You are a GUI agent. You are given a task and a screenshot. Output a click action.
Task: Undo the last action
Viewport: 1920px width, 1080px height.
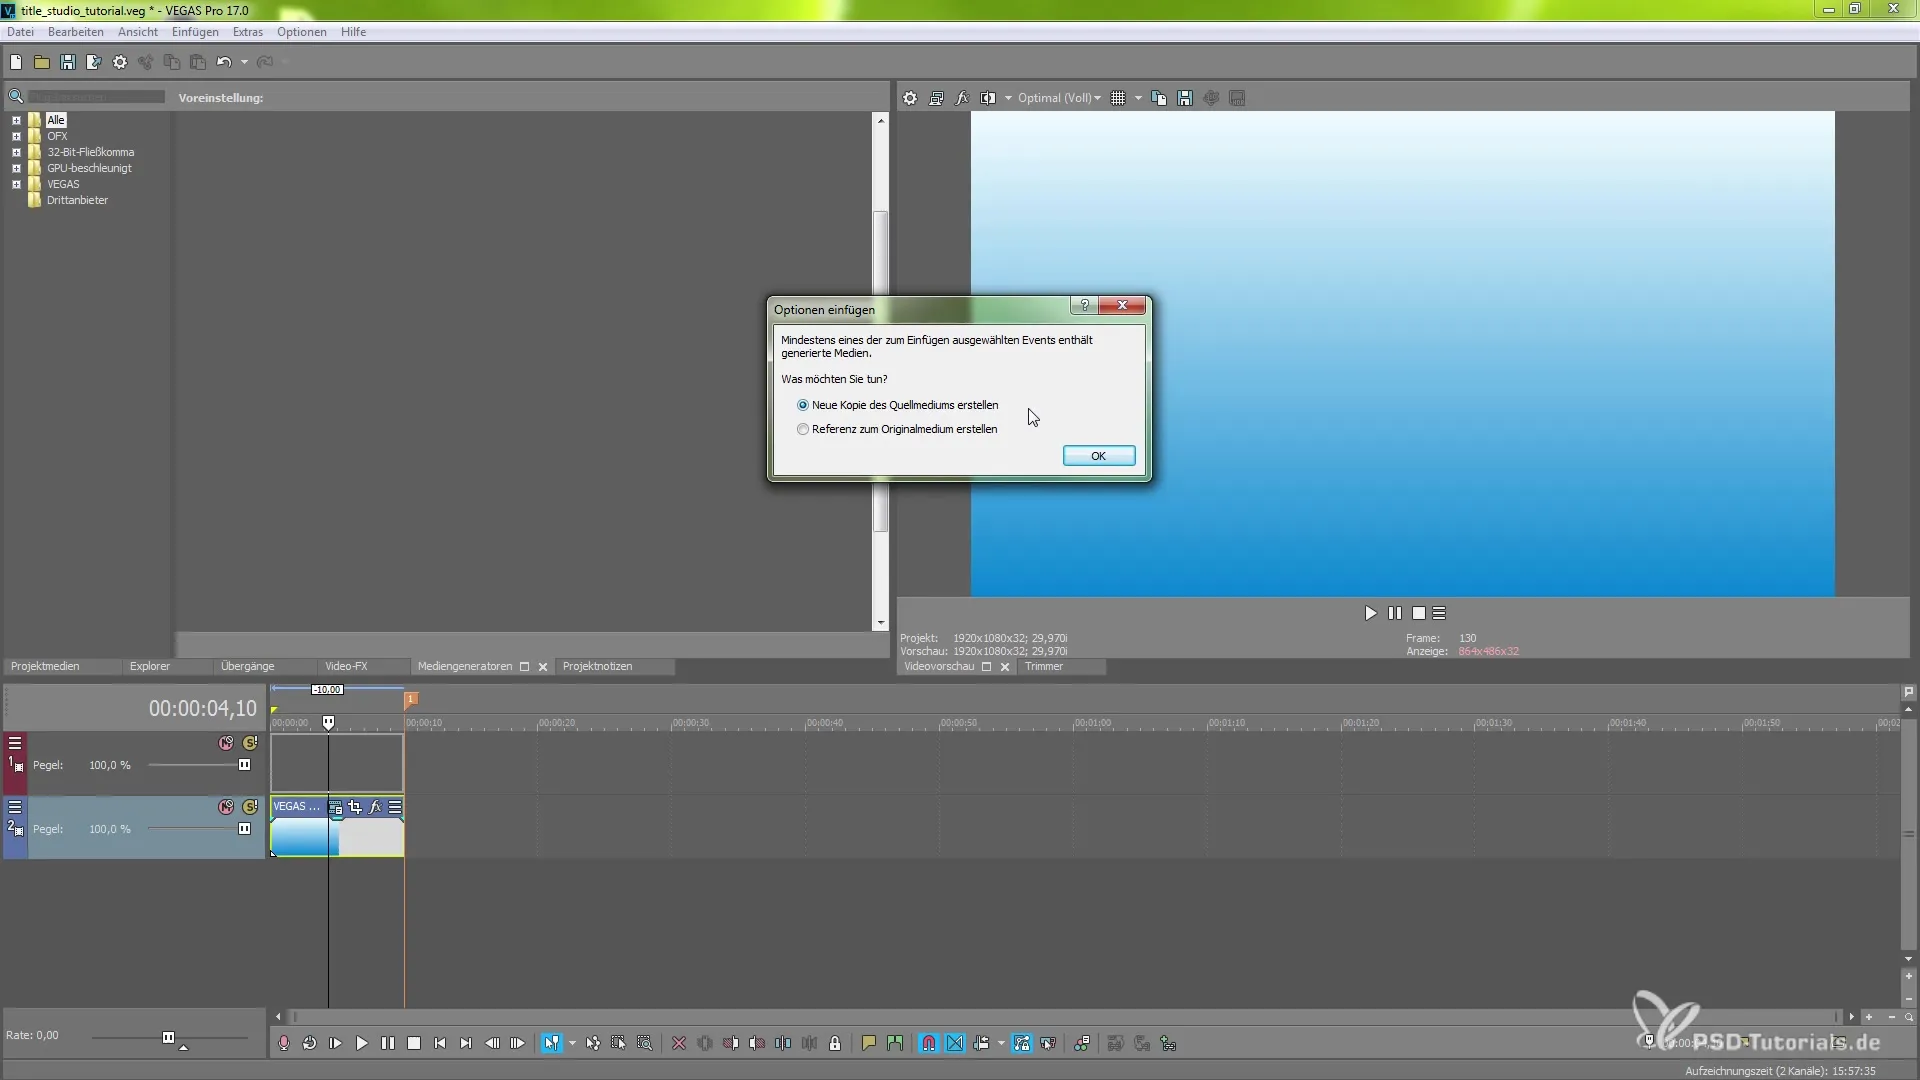click(x=224, y=62)
